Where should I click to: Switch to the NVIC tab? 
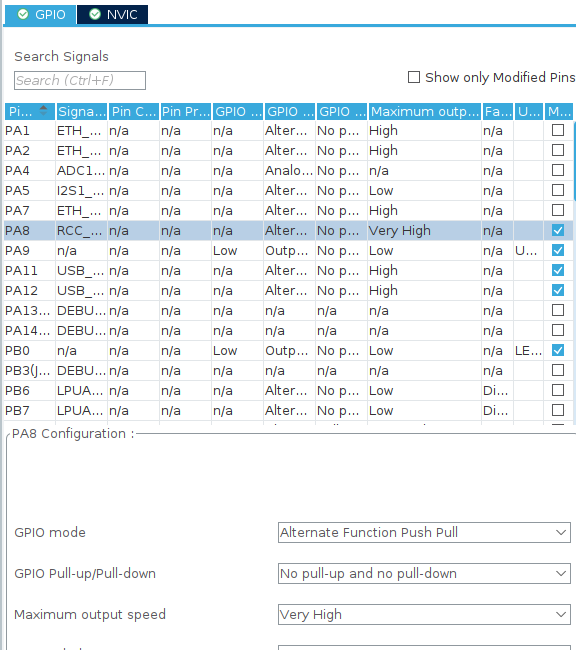point(112,15)
